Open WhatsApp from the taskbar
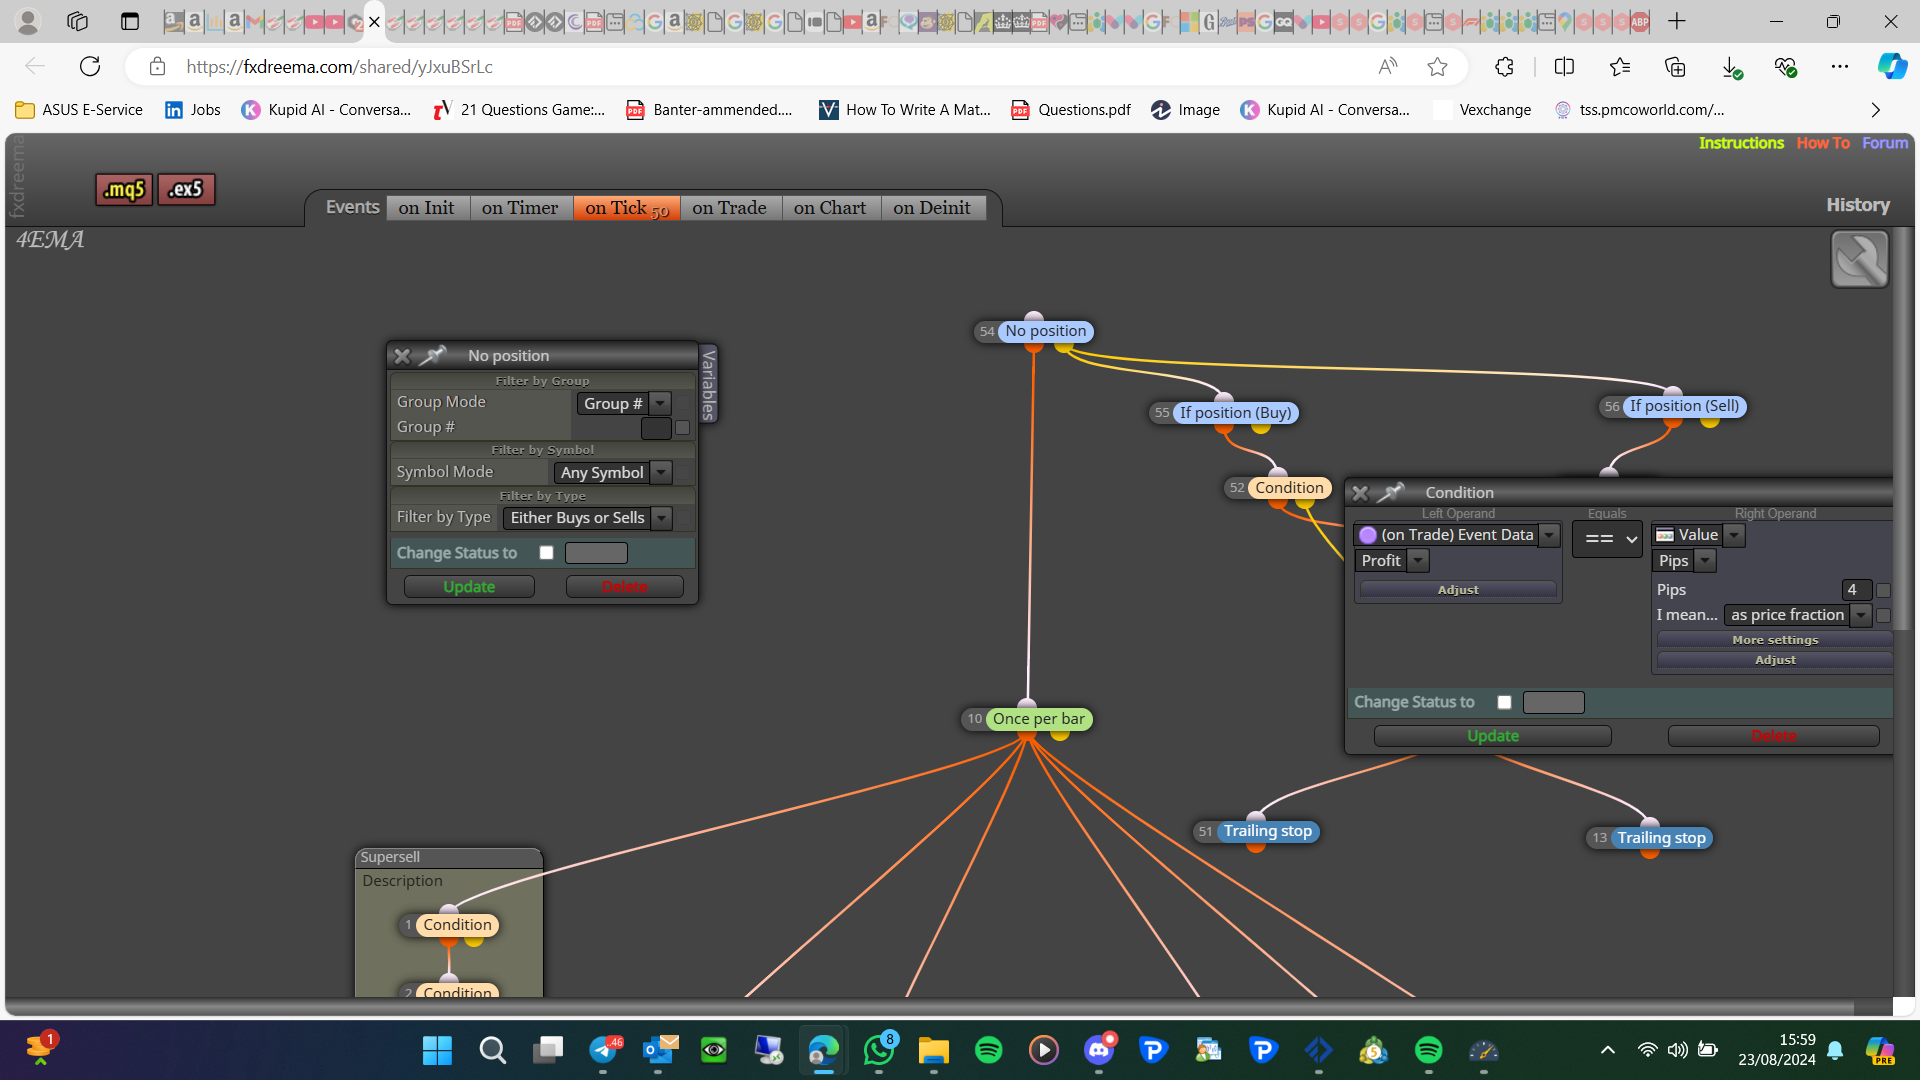1920x1080 pixels. click(x=879, y=1050)
